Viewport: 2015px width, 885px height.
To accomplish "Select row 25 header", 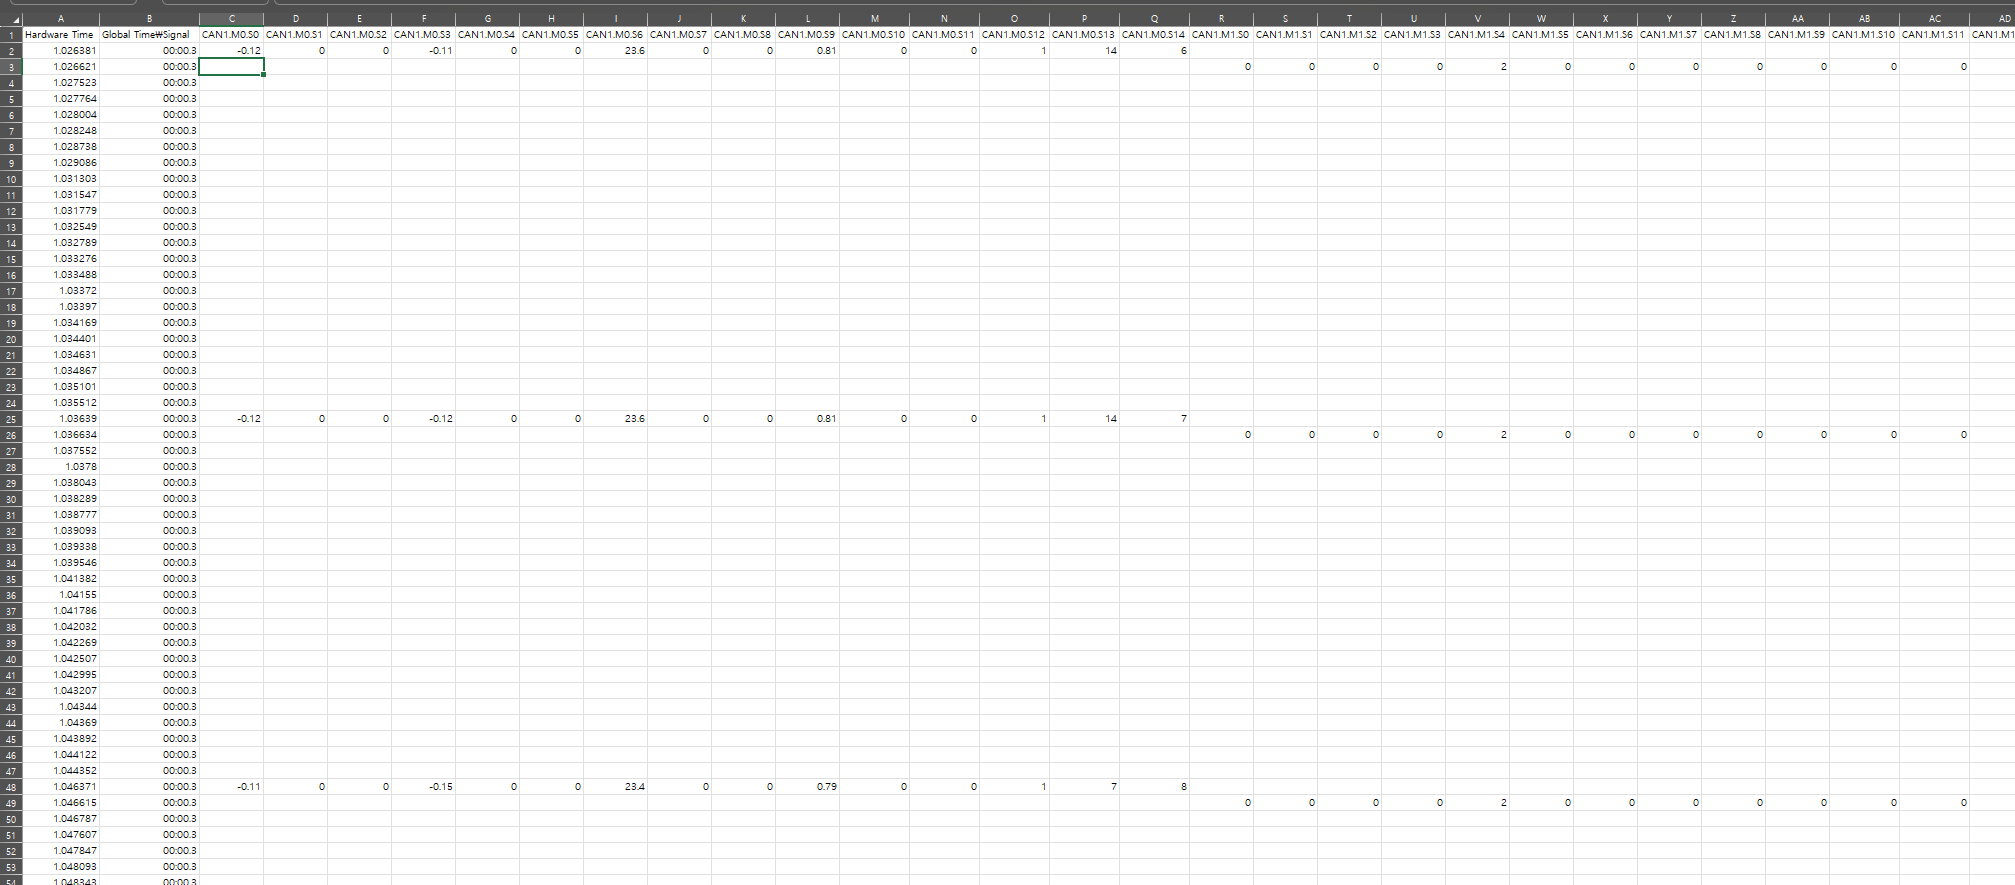I will click(x=11, y=419).
